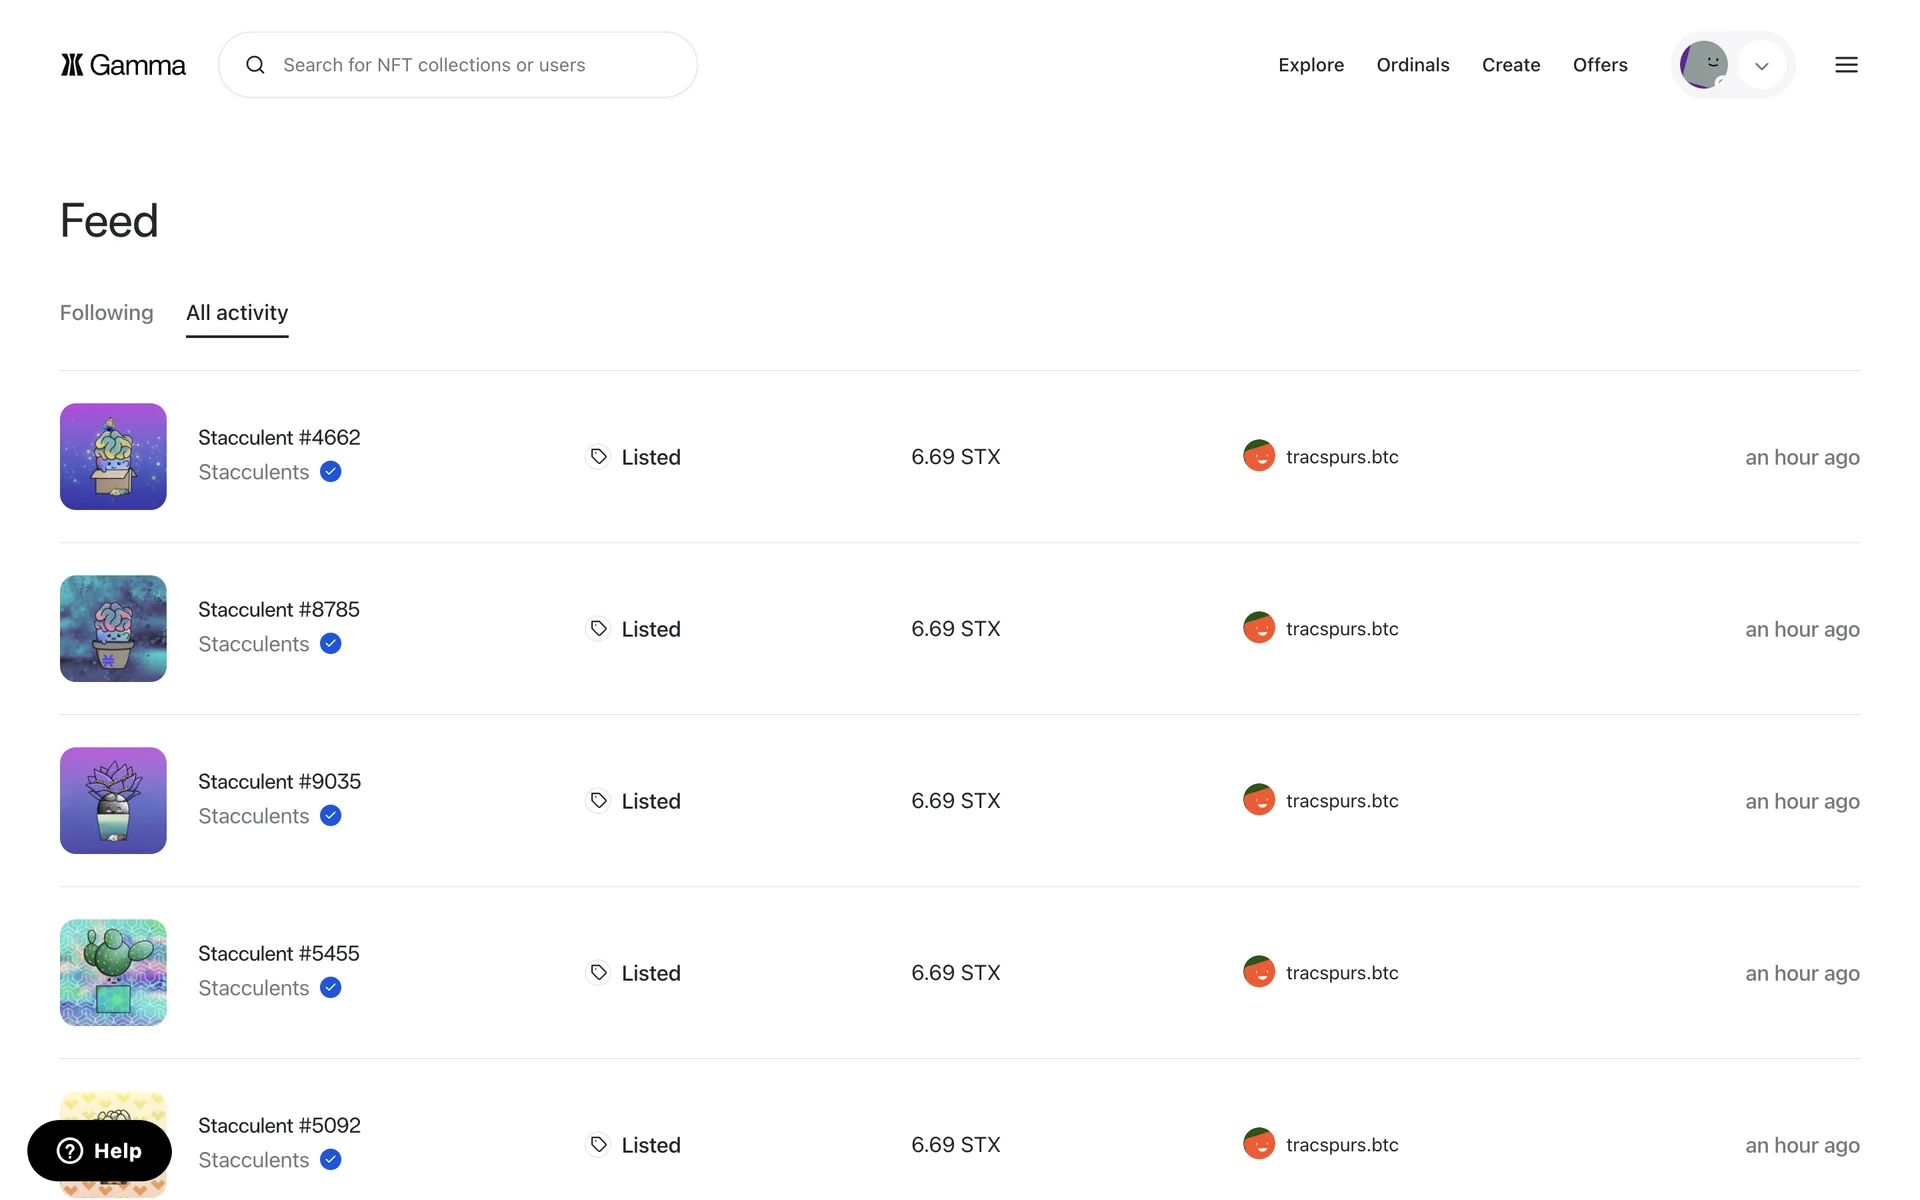Open the hamburger menu
The height and width of the screenshot is (1200, 1920).
tap(1846, 65)
